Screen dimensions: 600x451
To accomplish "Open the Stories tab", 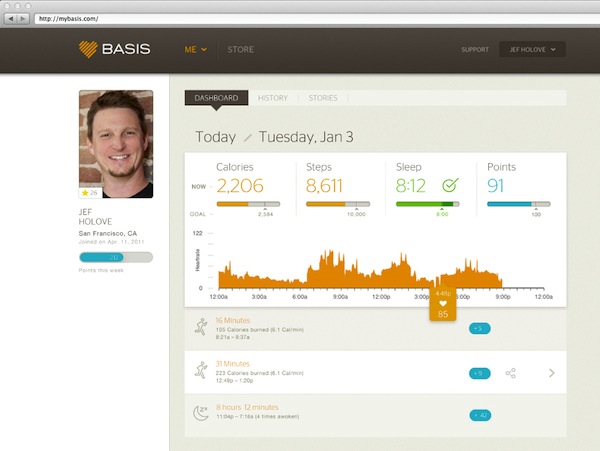I will pos(323,98).
